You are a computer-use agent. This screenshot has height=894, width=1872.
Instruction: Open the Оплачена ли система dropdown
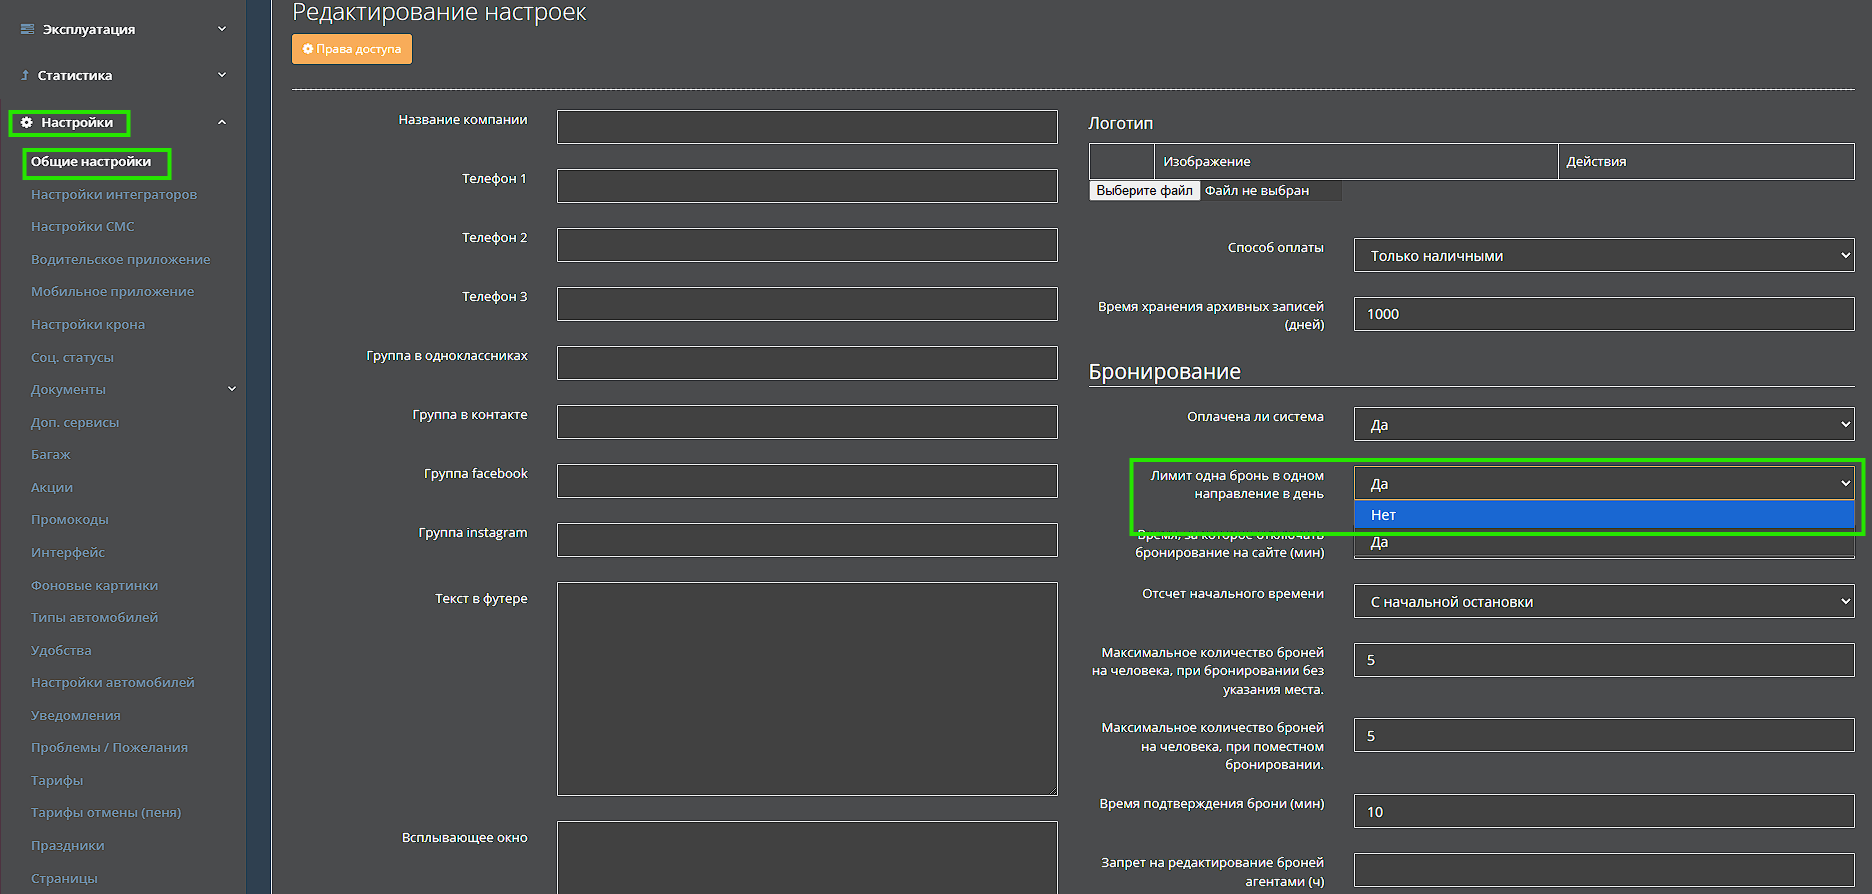coord(1603,424)
